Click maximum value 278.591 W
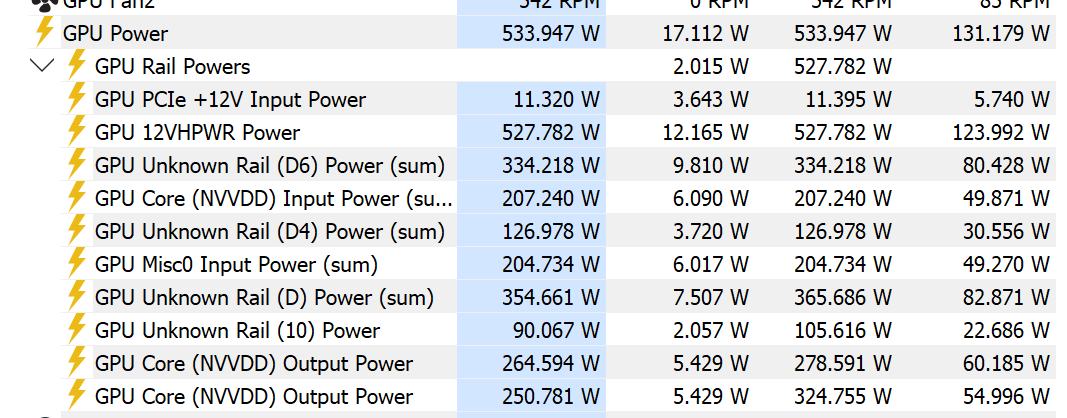This screenshot has height=418, width=1067. (842, 364)
